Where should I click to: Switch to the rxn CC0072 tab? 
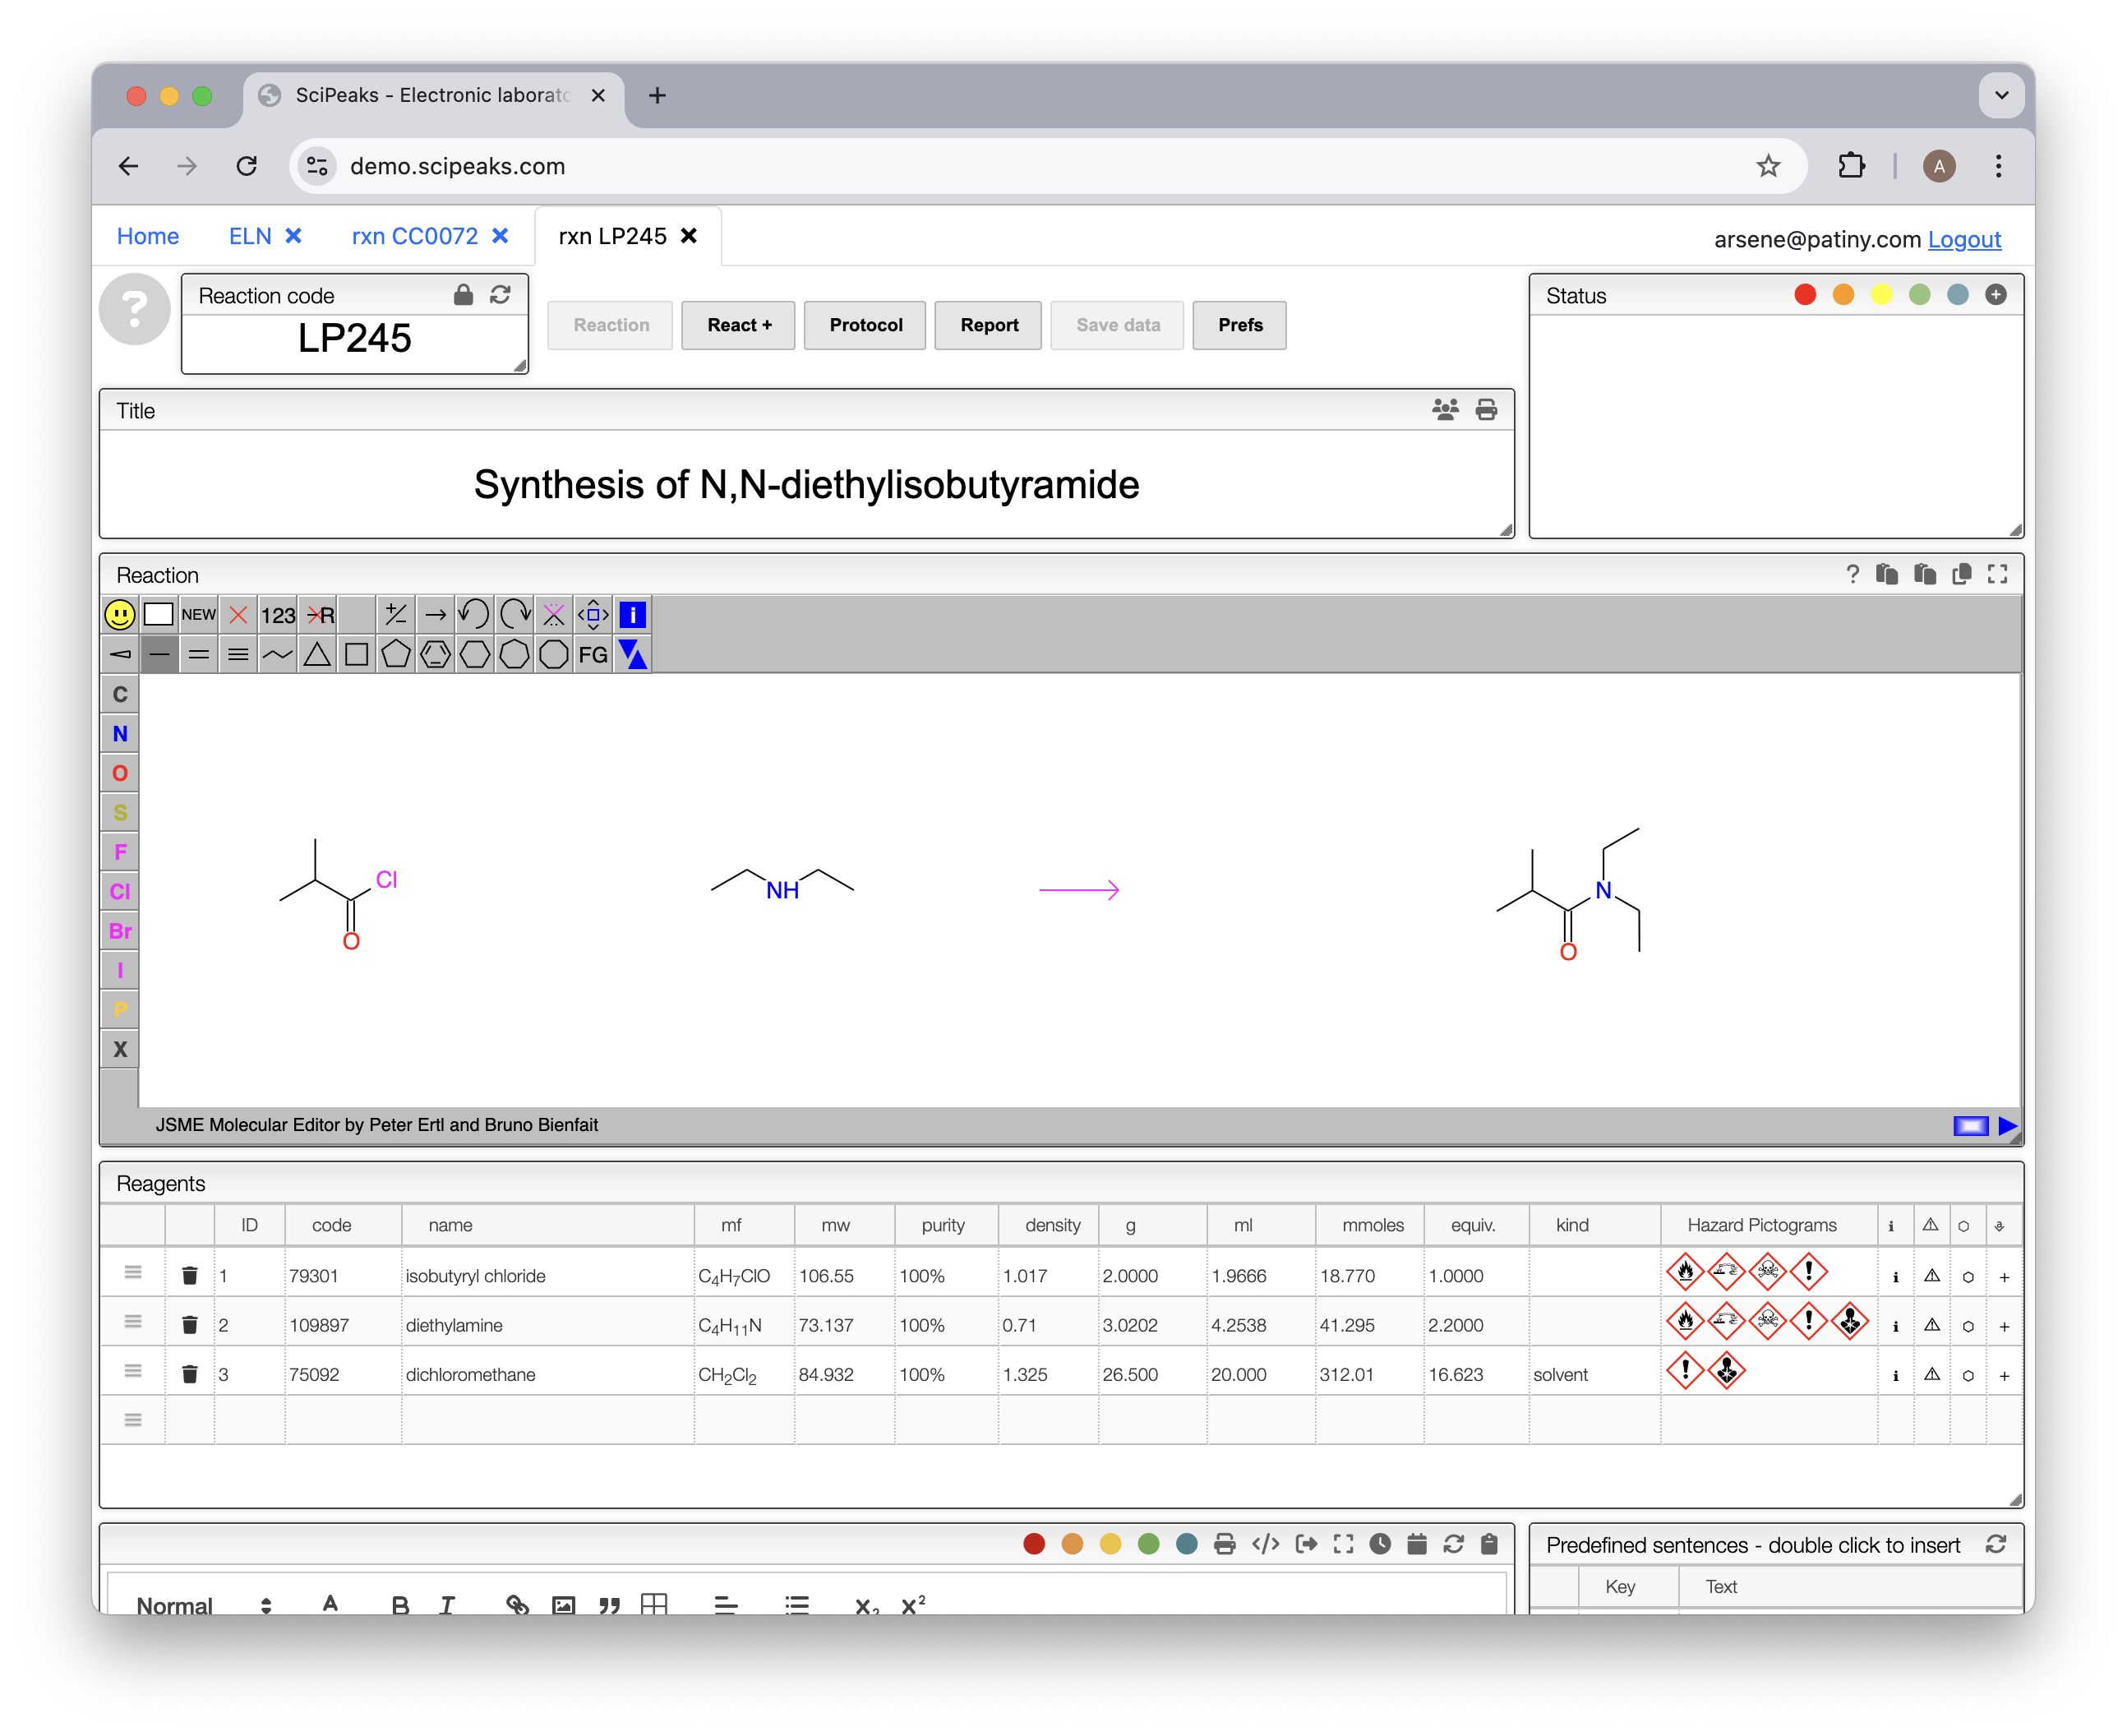click(415, 236)
